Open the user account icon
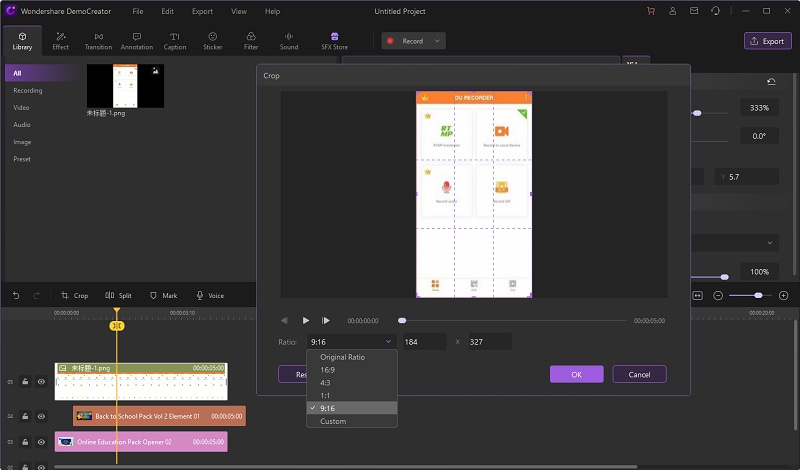This screenshot has width=800, height=470. tap(672, 11)
